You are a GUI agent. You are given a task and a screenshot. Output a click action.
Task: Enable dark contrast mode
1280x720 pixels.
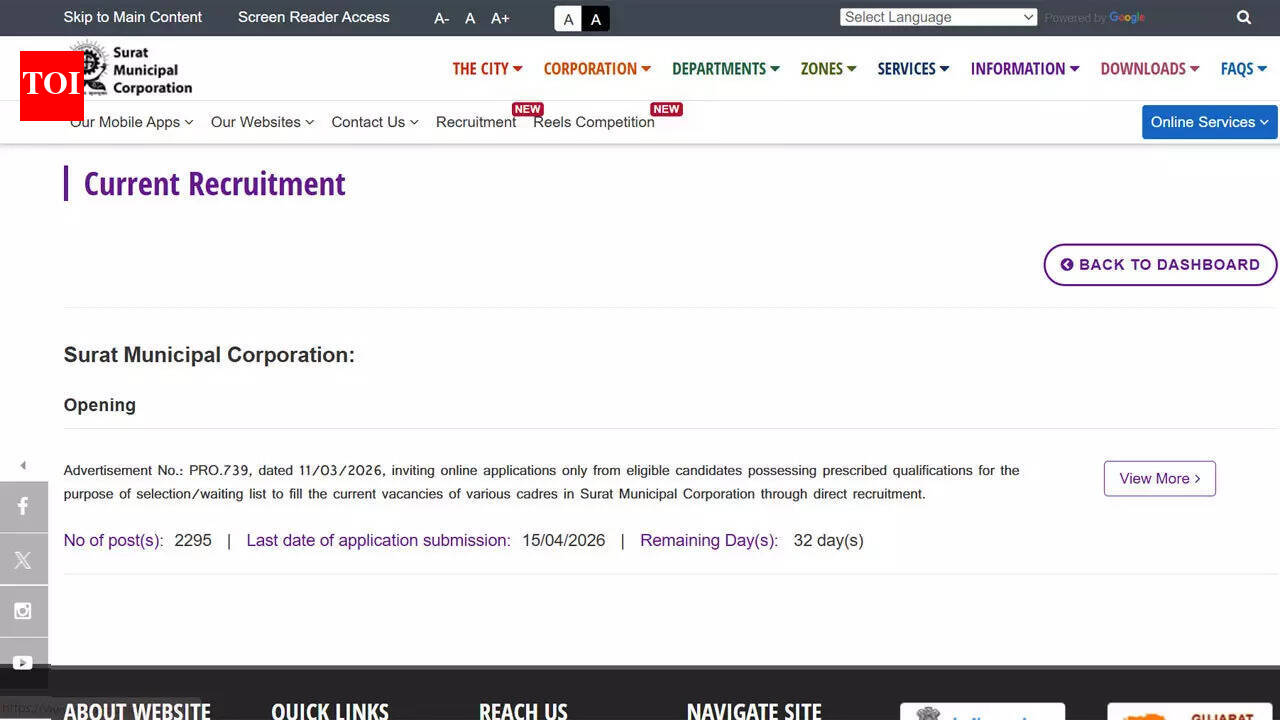point(595,18)
